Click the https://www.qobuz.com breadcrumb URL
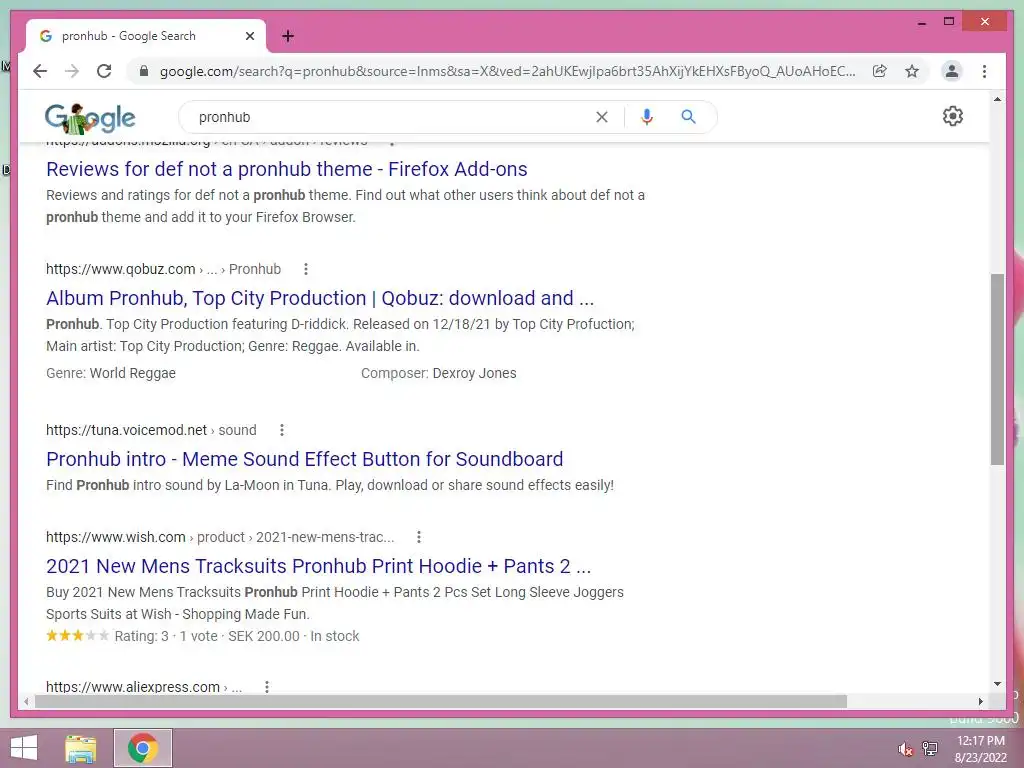This screenshot has width=1024, height=768. point(120,269)
